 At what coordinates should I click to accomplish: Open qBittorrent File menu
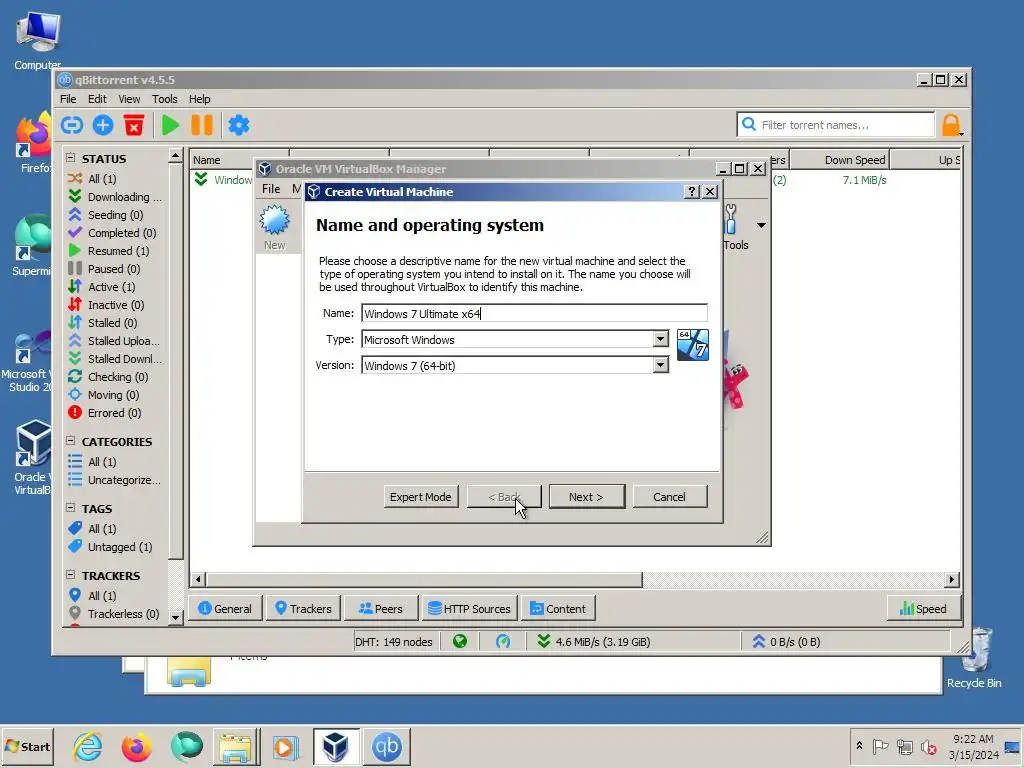tap(68, 99)
